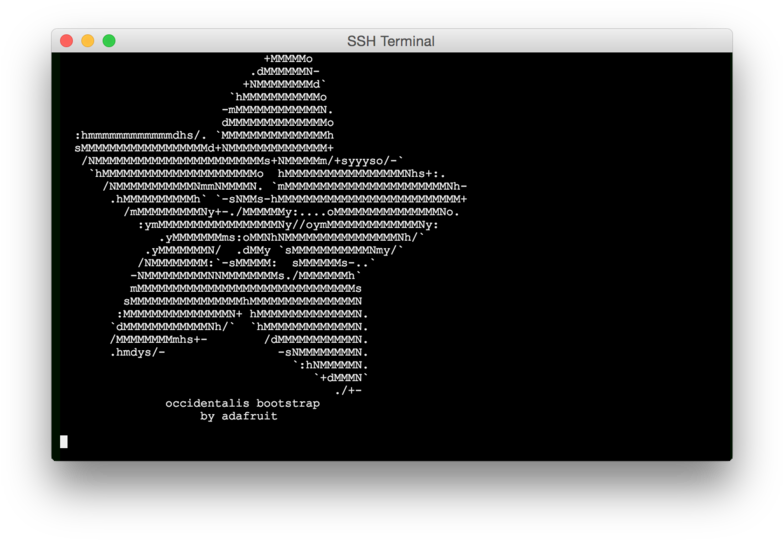Viewport: 783px width, 540px height.
Task: Click the '`:hNMMMMMN.' ASCII line
Action: [x=331, y=365]
